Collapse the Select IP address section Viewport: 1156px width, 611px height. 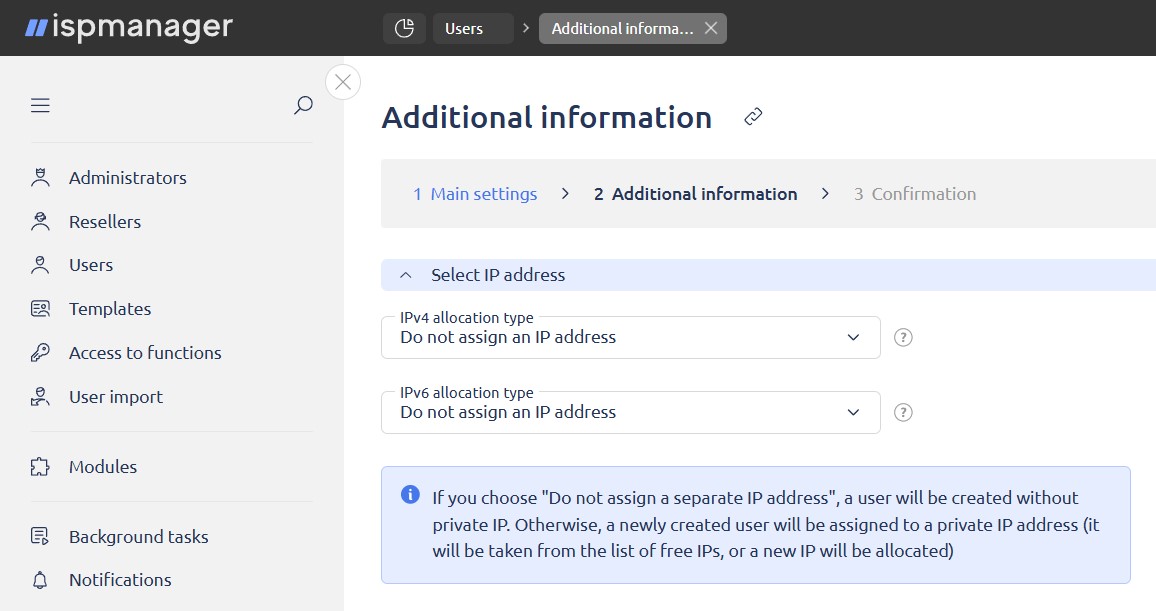tap(405, 275)
